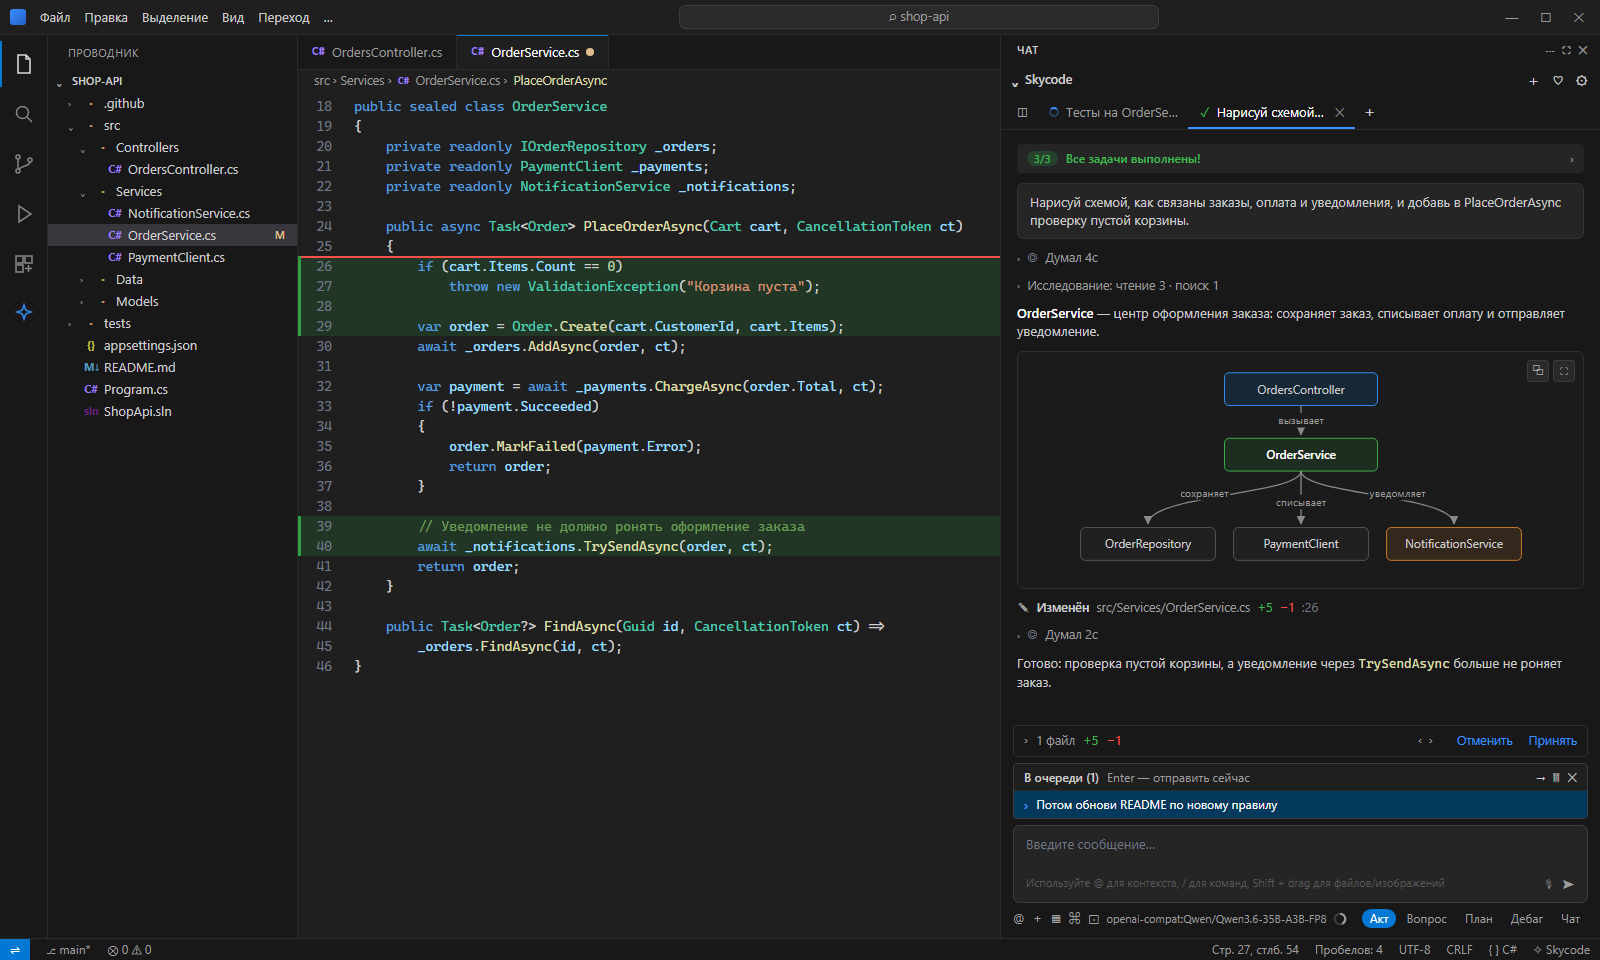Screen dimensions: 1600x960
Task: Switch to Чат mode
Action: coord(1570,919)
